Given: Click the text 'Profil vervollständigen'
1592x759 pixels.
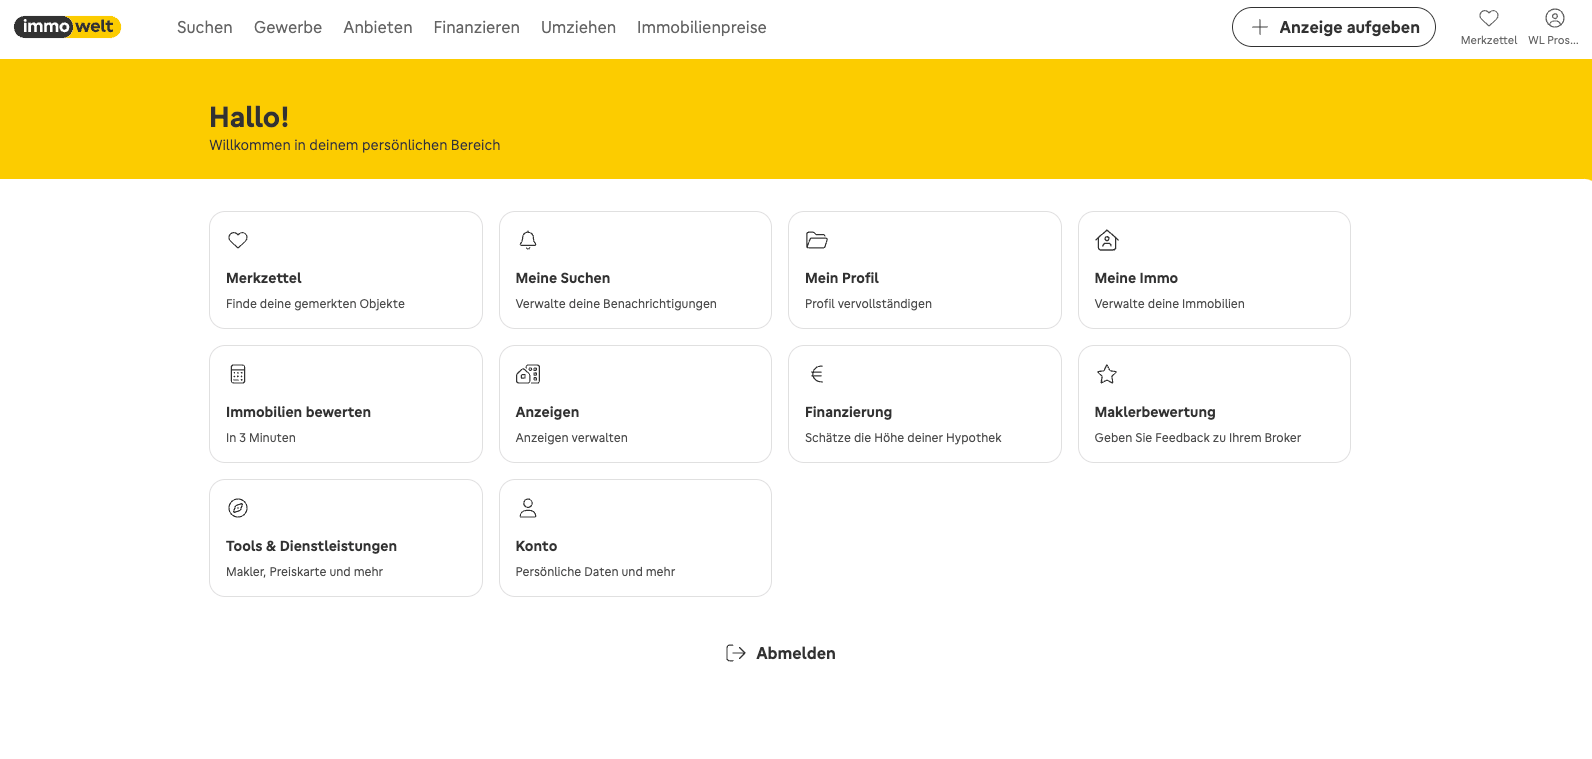Looking at the screenshot, I should click(868, 304).
